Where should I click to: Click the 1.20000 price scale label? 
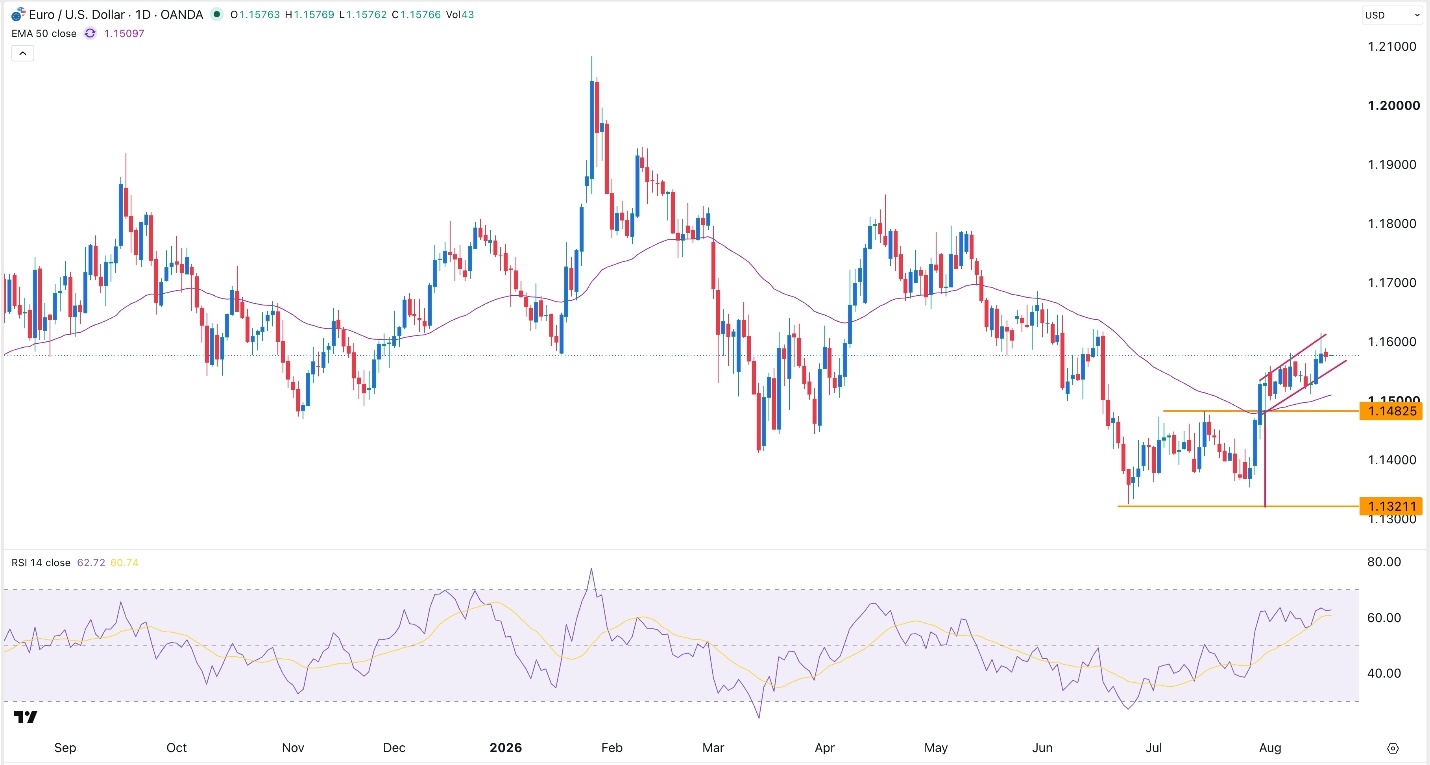(1391, 106)
